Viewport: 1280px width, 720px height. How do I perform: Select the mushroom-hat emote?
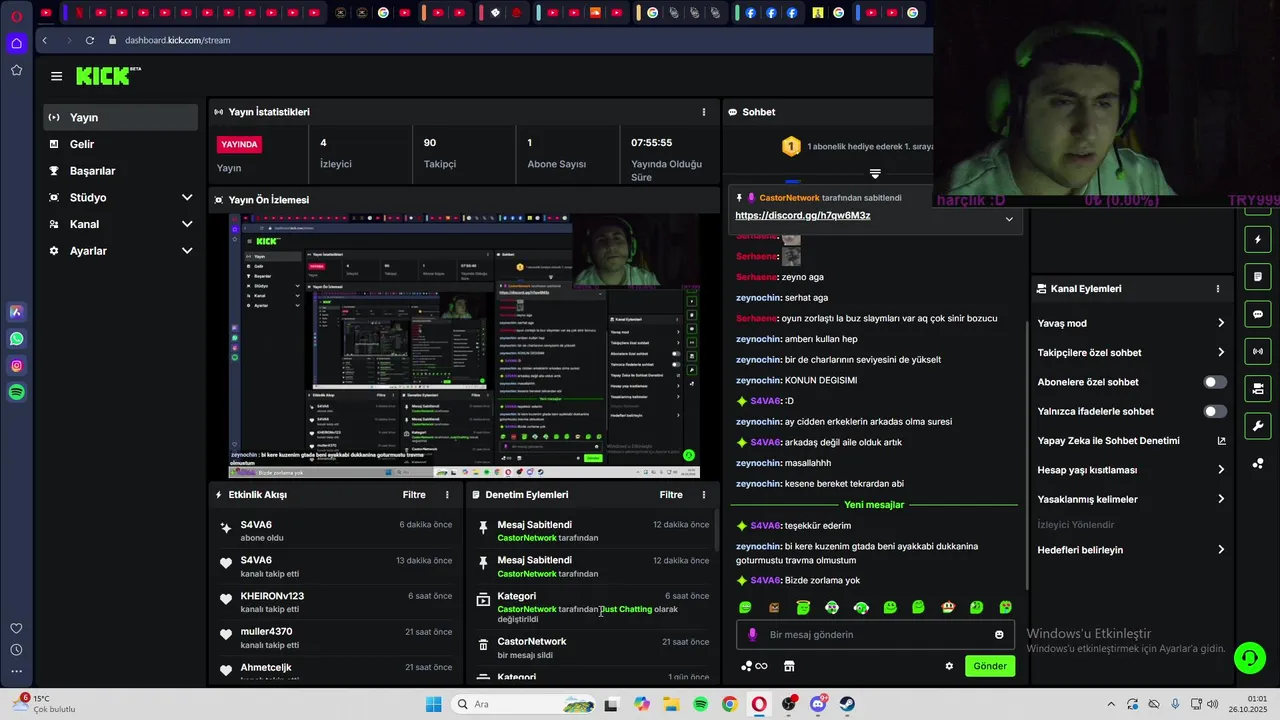click(948, 607)
